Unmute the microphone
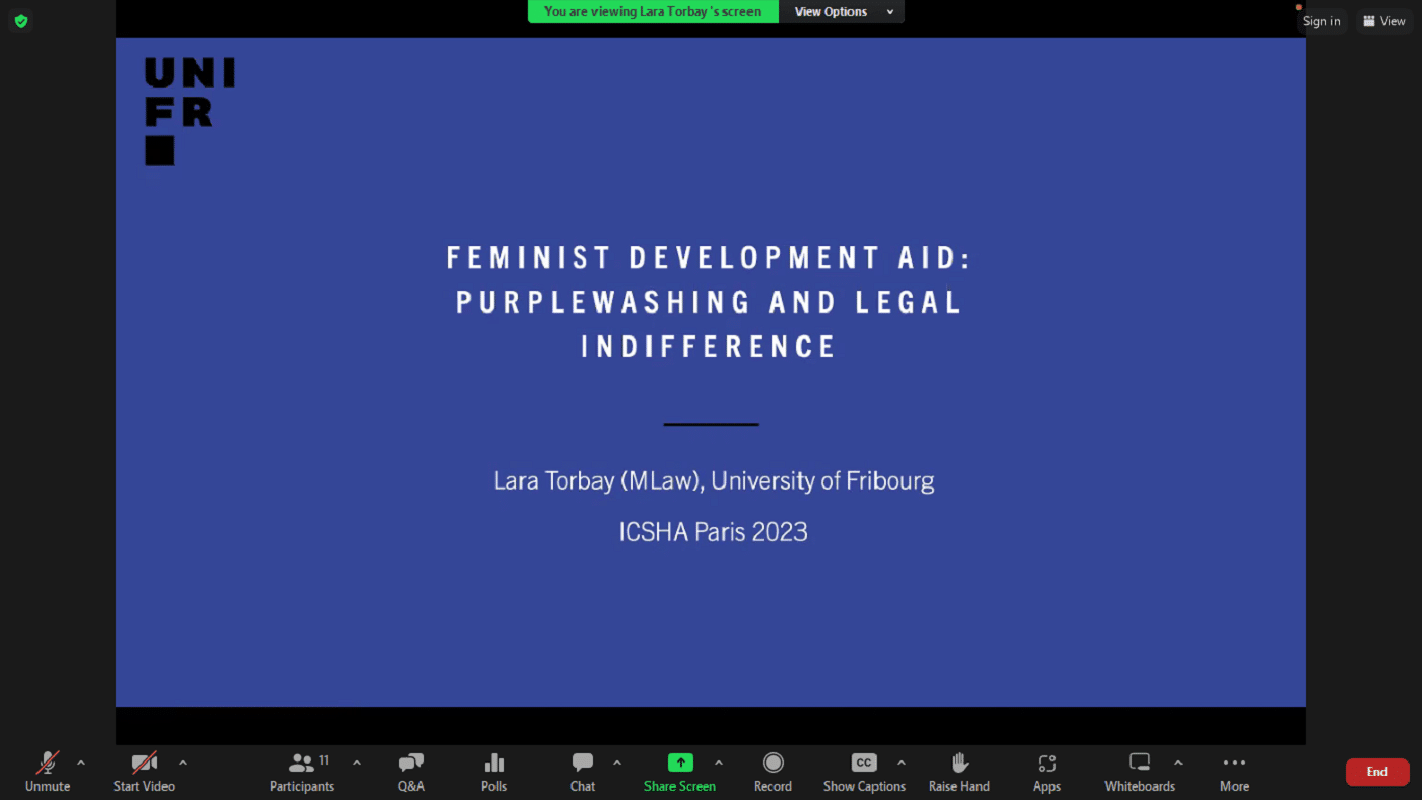This screenshot has height=800, width=1422. (47, 771)
